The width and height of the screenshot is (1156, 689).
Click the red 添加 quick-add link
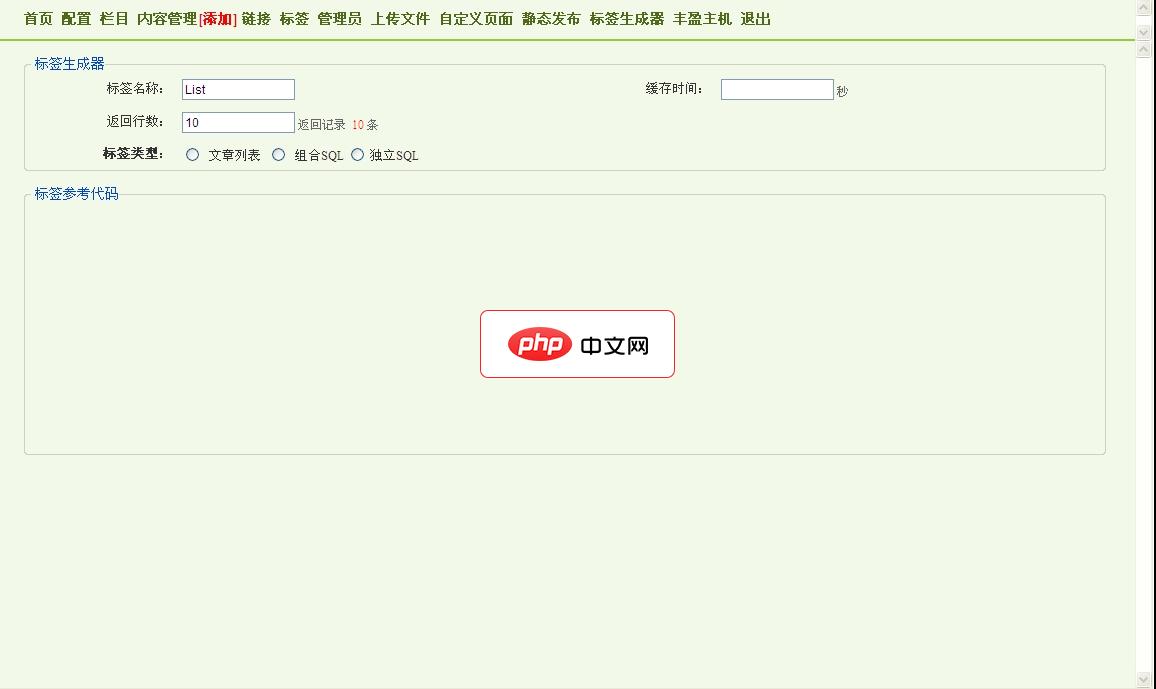pyautogui.click(x=218, y=18)
